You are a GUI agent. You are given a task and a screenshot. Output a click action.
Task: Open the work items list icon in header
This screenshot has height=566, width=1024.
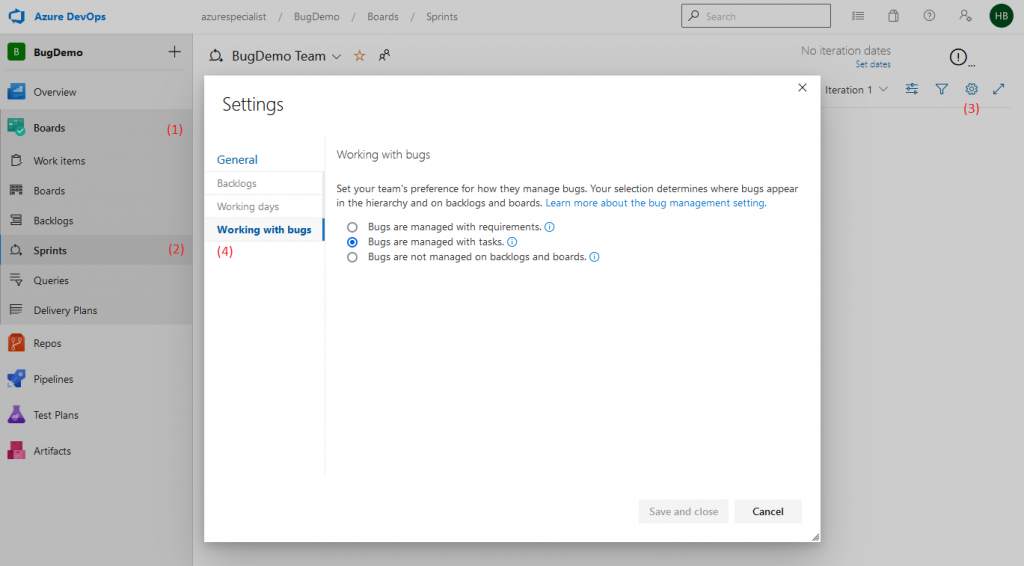858,16
